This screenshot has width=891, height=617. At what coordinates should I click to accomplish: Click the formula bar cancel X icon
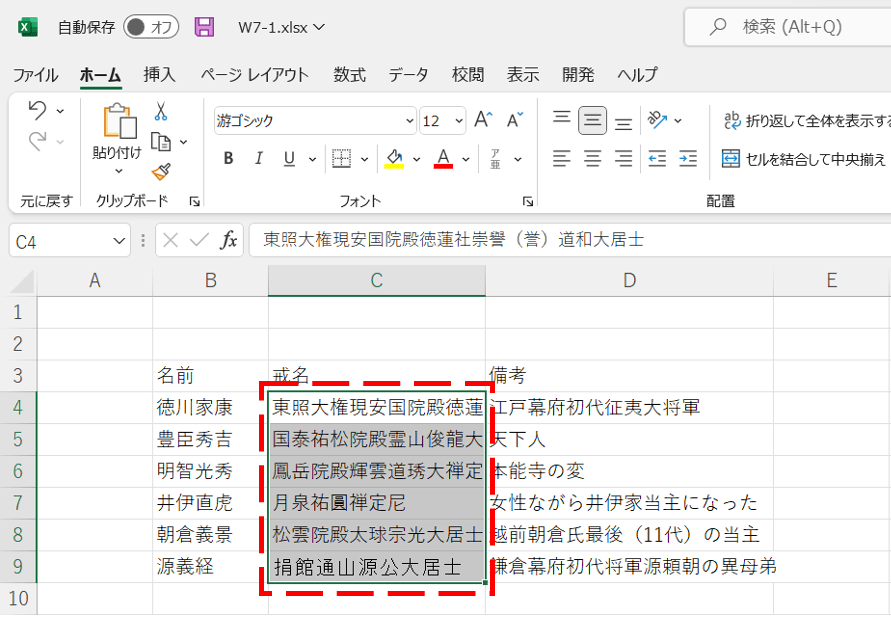click(x=170, y=240)
